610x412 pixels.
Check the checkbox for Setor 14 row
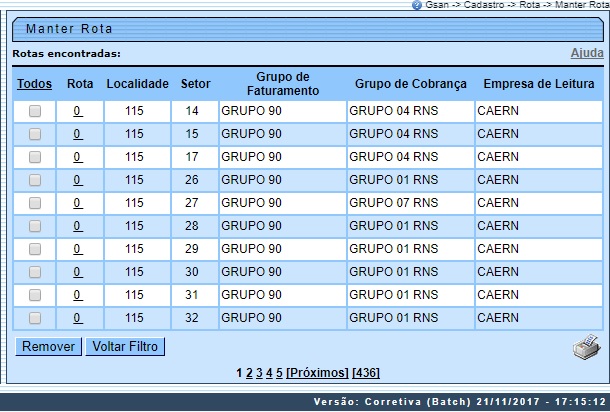pos(35,111)
